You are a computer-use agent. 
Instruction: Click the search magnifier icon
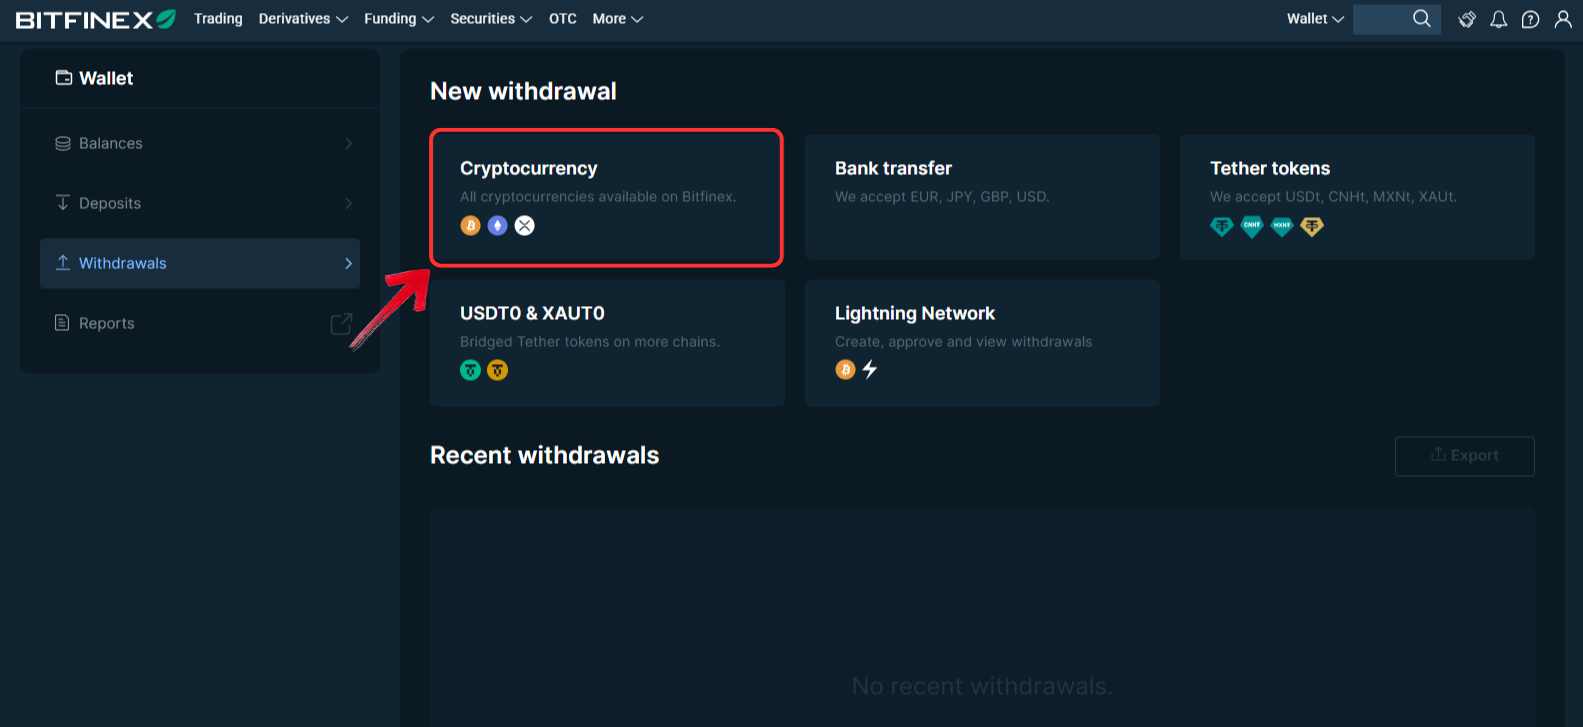click(1421, 19)
